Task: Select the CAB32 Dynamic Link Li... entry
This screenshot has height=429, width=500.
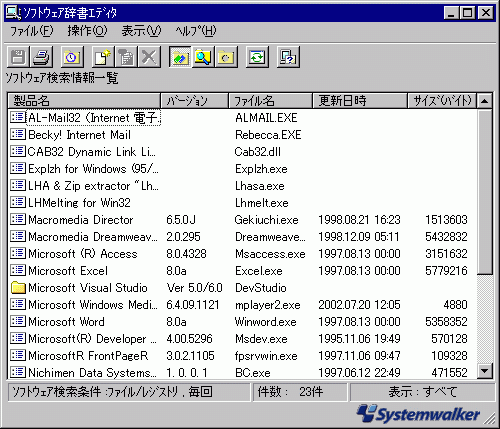Action: pos(91,152)
